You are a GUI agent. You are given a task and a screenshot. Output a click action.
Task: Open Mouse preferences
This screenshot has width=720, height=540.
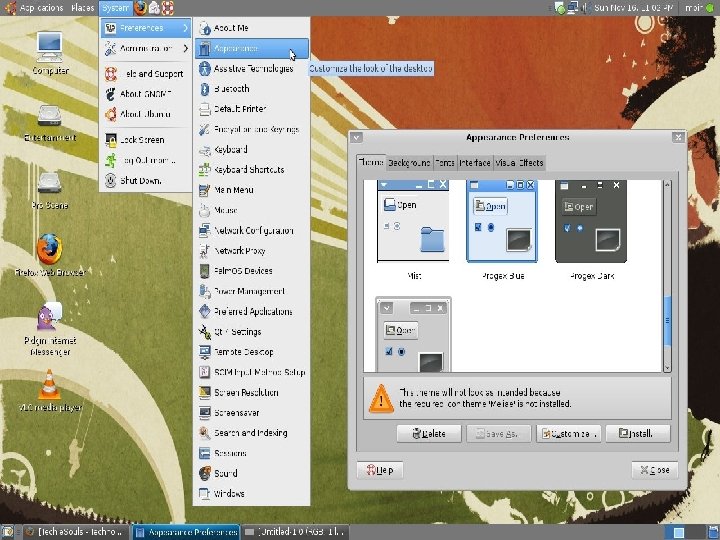(252, 210)
